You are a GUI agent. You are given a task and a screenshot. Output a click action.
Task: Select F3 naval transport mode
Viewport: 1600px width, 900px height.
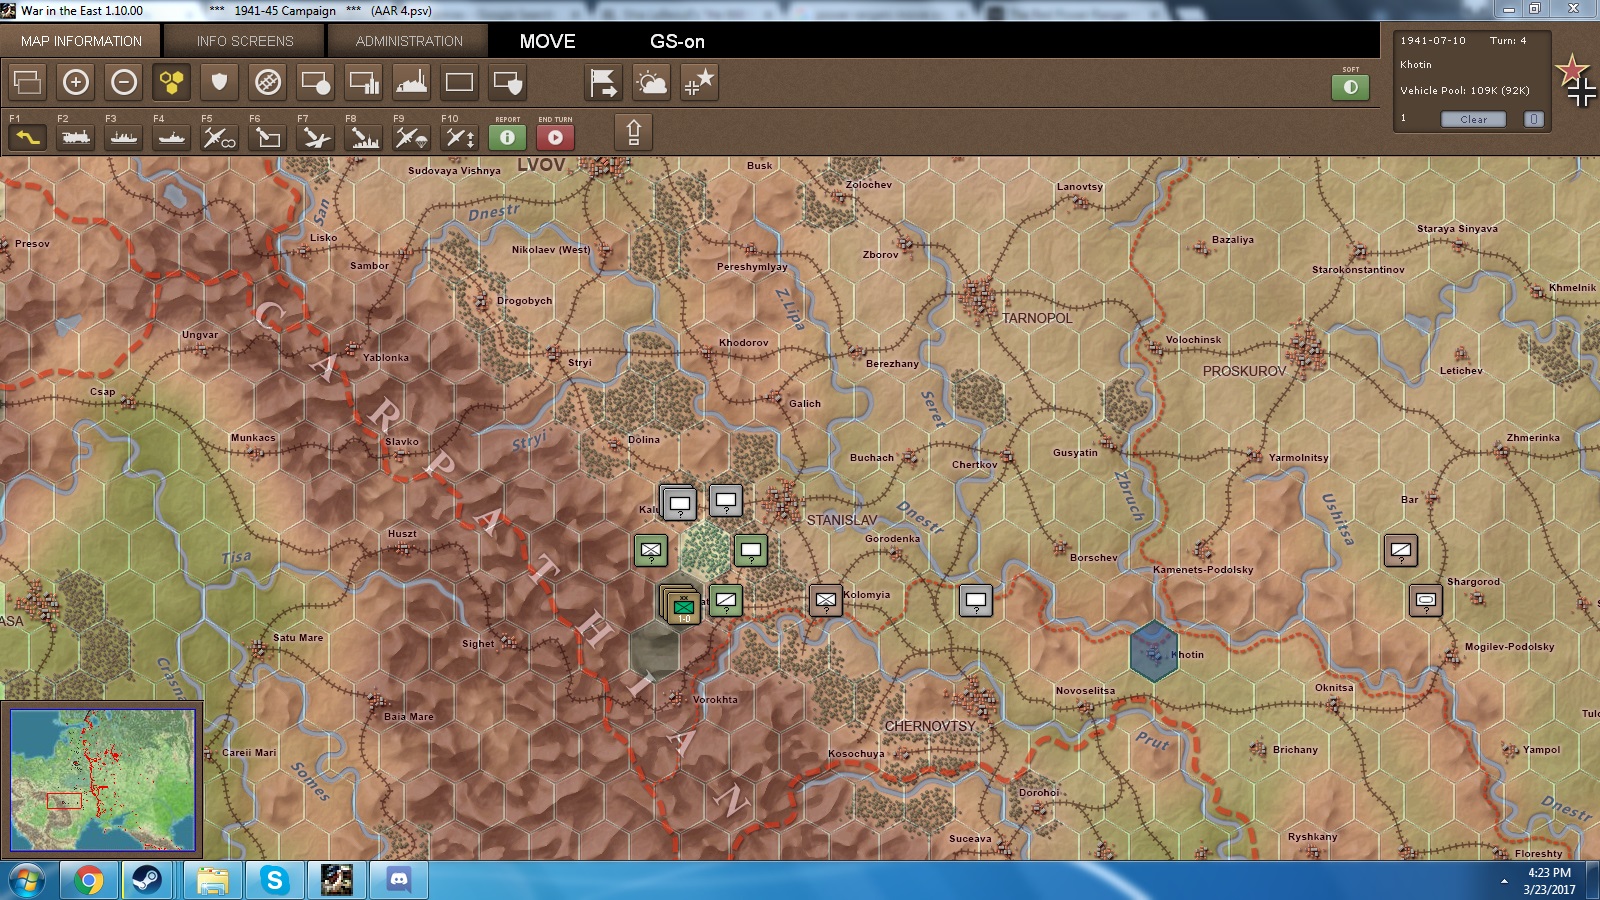(124, 137)
